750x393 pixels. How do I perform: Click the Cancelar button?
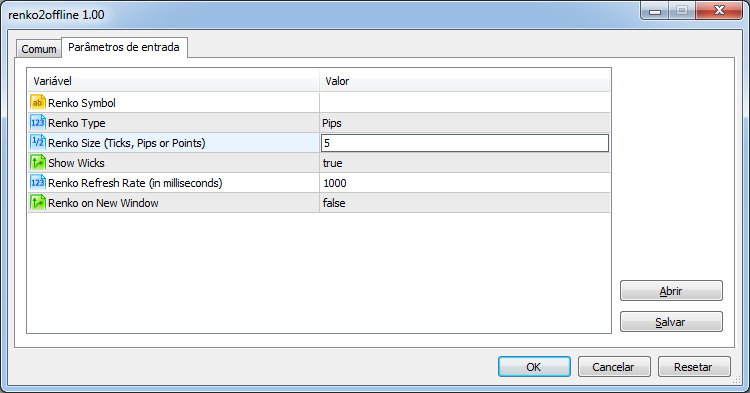coord(614,367)
